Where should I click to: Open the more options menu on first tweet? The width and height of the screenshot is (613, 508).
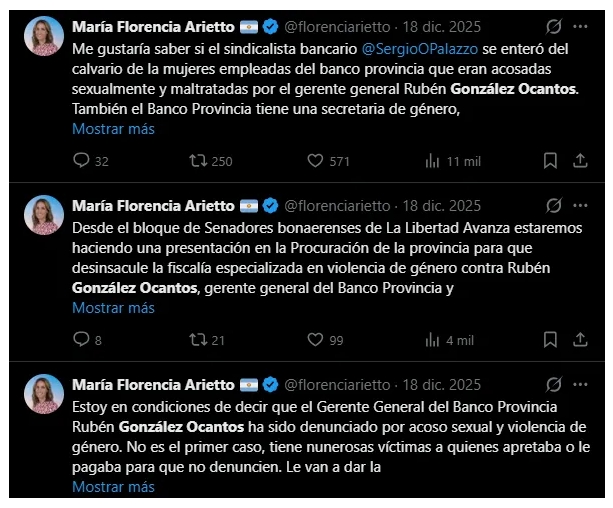click(582, 26)
